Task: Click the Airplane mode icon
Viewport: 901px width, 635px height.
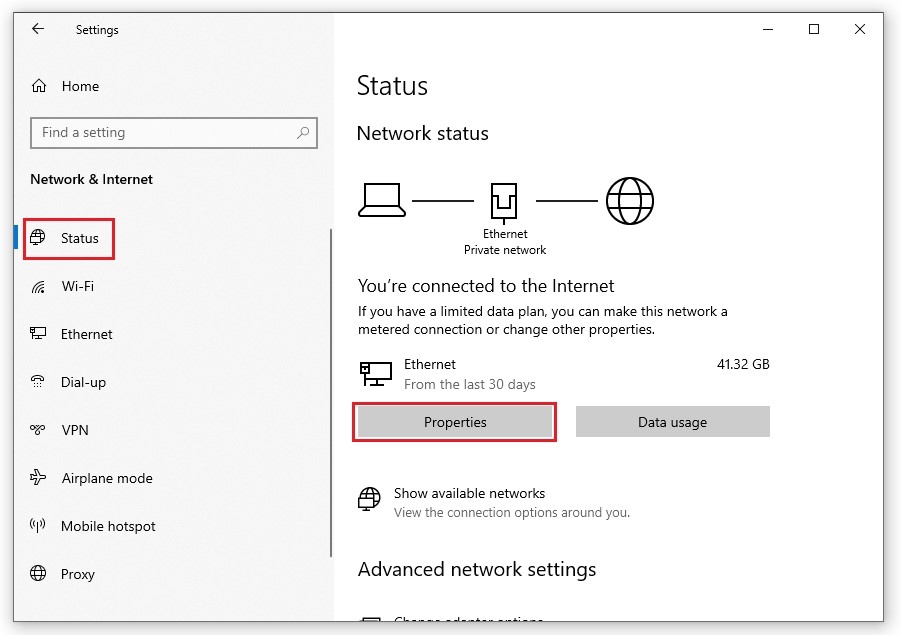Action: [39, 478]
